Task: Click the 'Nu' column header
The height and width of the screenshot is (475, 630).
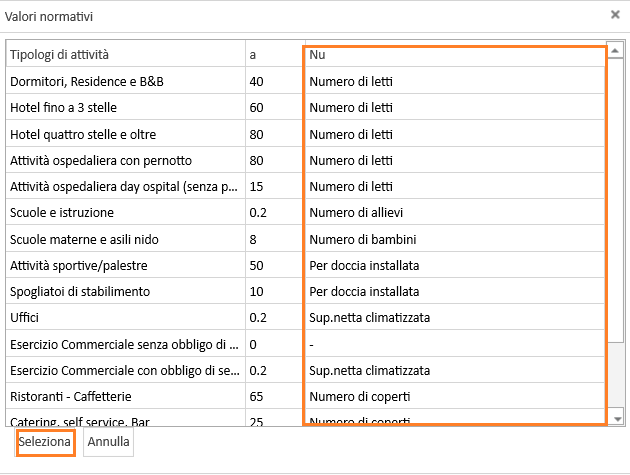Action: [x=455, y=54]
